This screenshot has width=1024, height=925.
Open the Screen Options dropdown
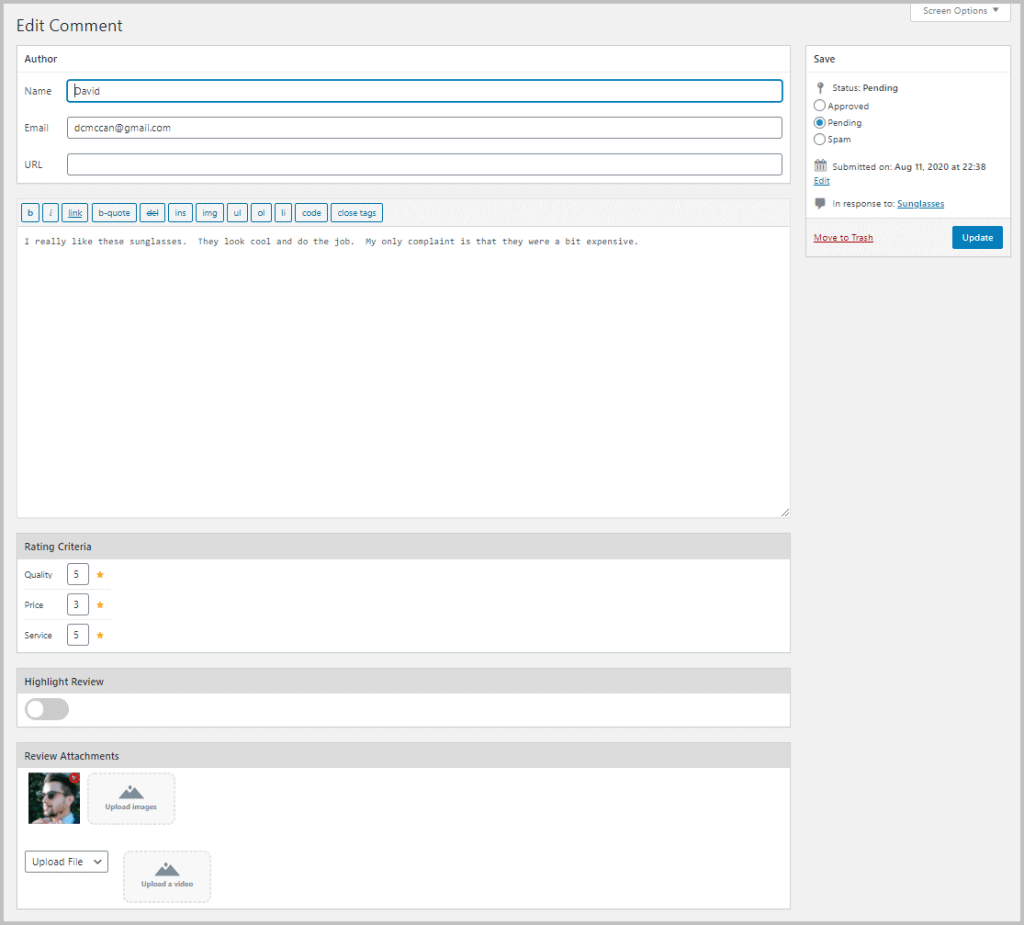click(x=958, y=11)
